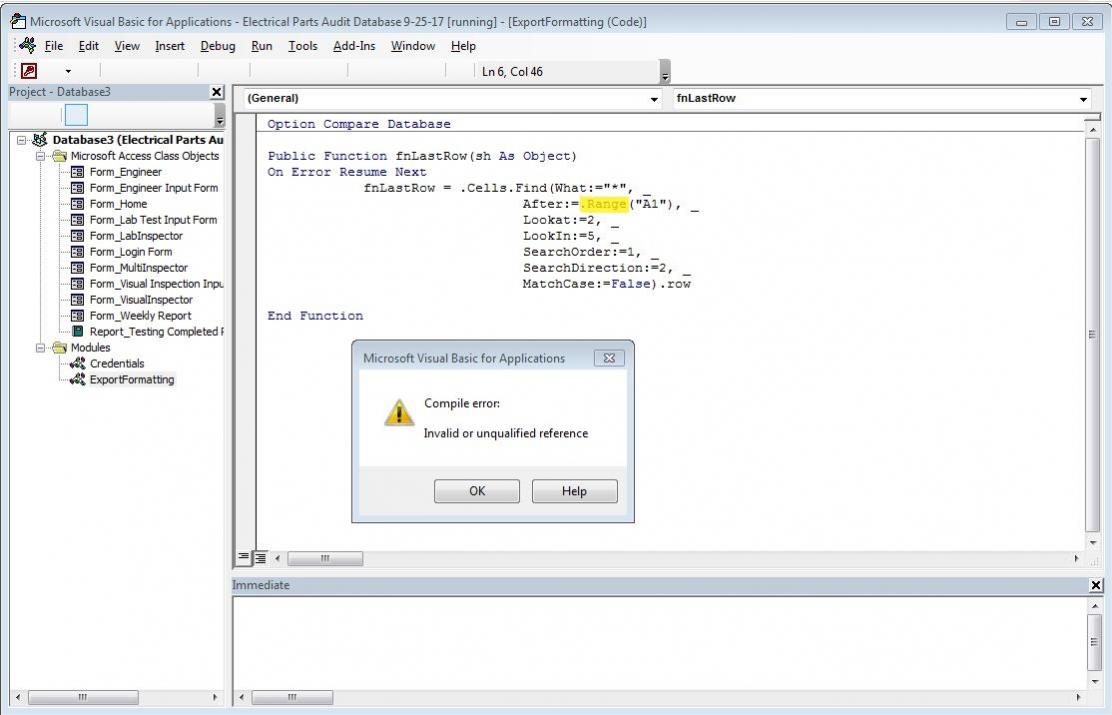Screen dimensions: 1112x715
Task: Select the Form_Lab Test Input Form icon
Action: click(78, 220)
